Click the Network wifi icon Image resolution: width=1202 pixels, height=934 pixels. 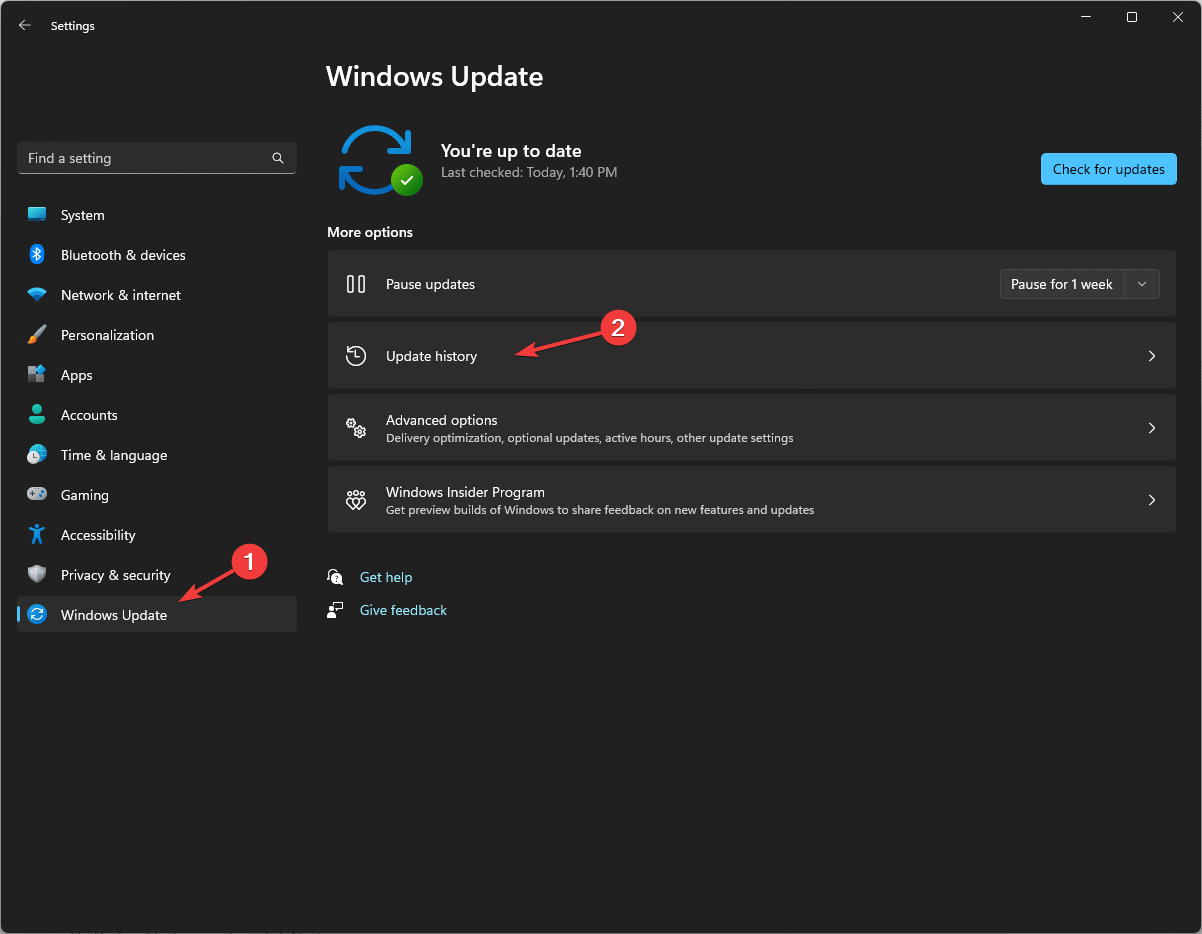(x=37, y=295)
